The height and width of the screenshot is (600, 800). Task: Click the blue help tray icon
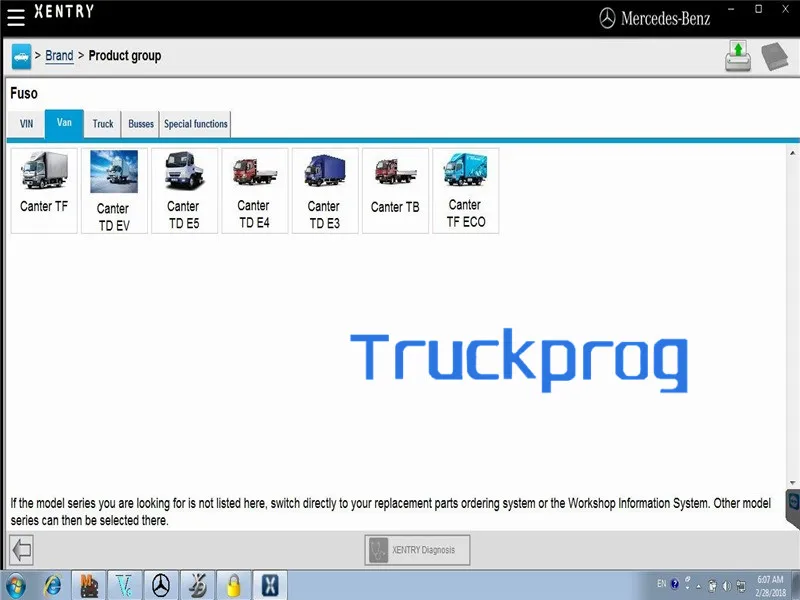tap(674, 584)
